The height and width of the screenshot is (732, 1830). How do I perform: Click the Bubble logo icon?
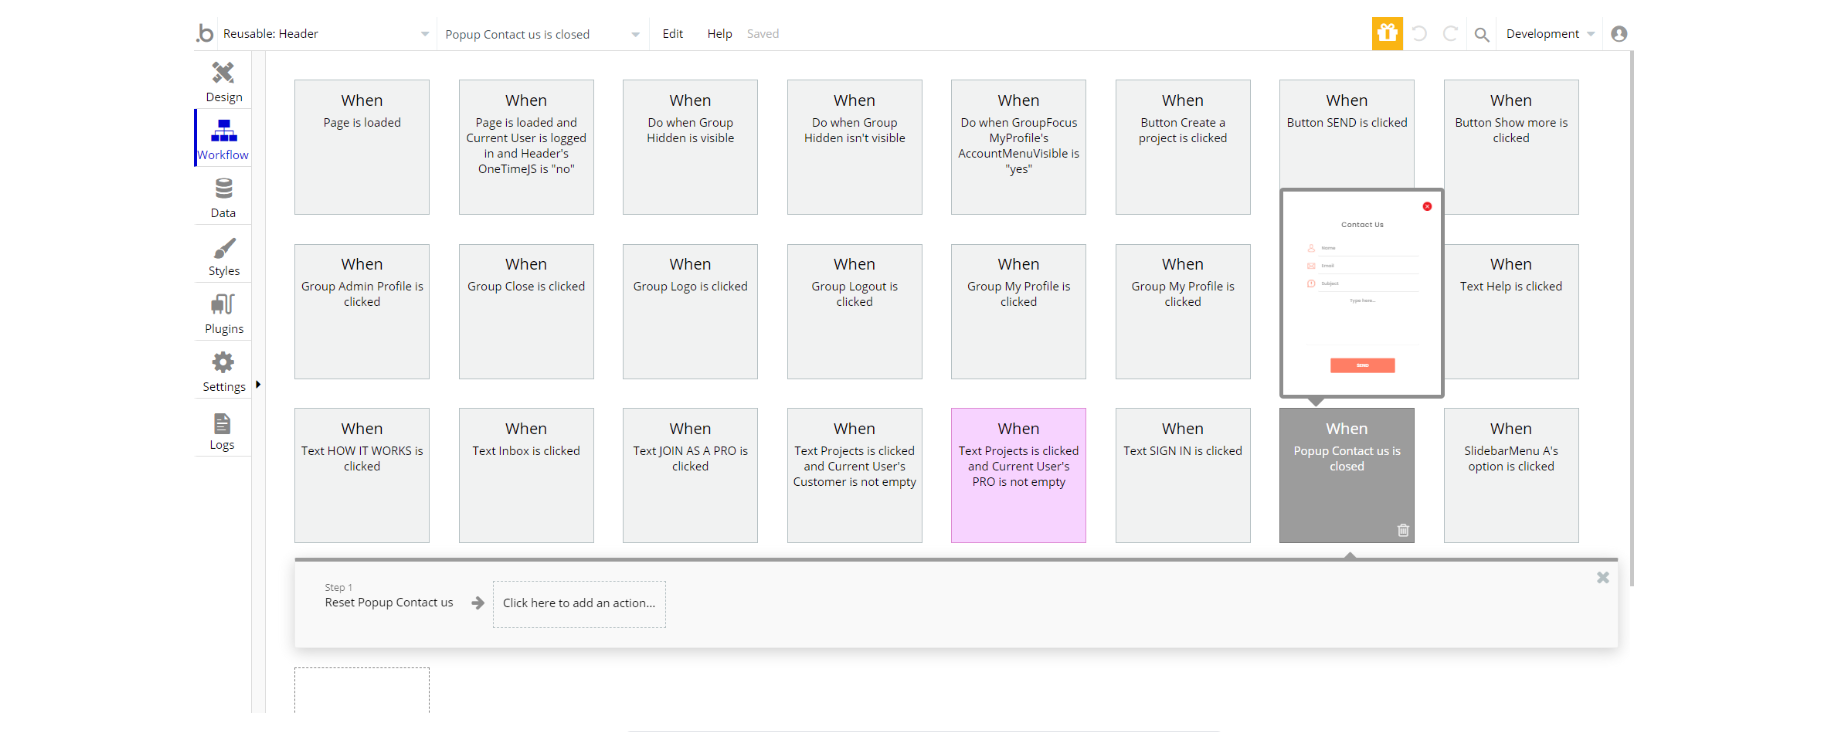pos(205,33)
